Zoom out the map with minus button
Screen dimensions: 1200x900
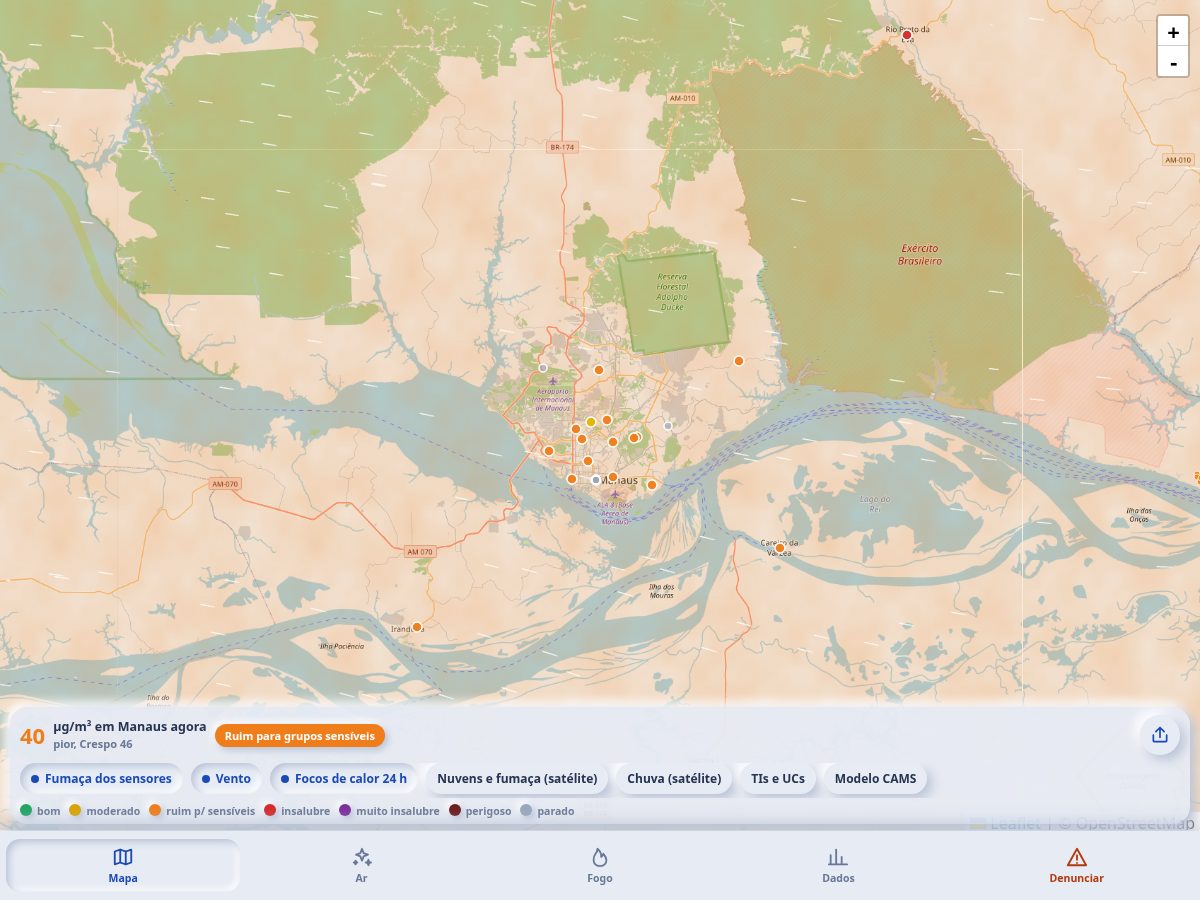1173,62
